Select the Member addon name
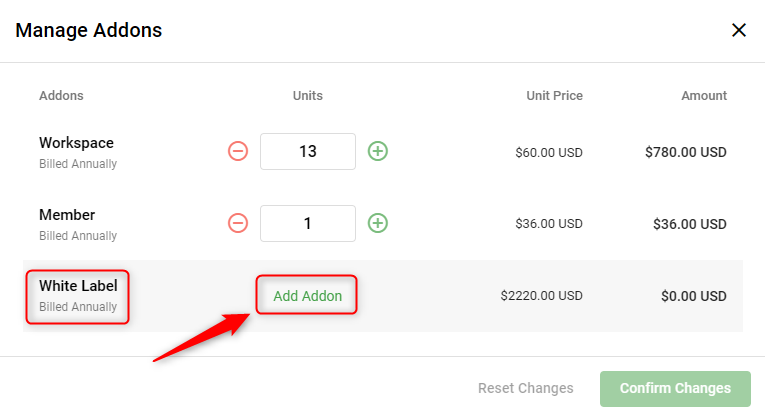Image resolution: width=765 pixels, height=418 pixels. pyautogui.click(x=67, y=215)
